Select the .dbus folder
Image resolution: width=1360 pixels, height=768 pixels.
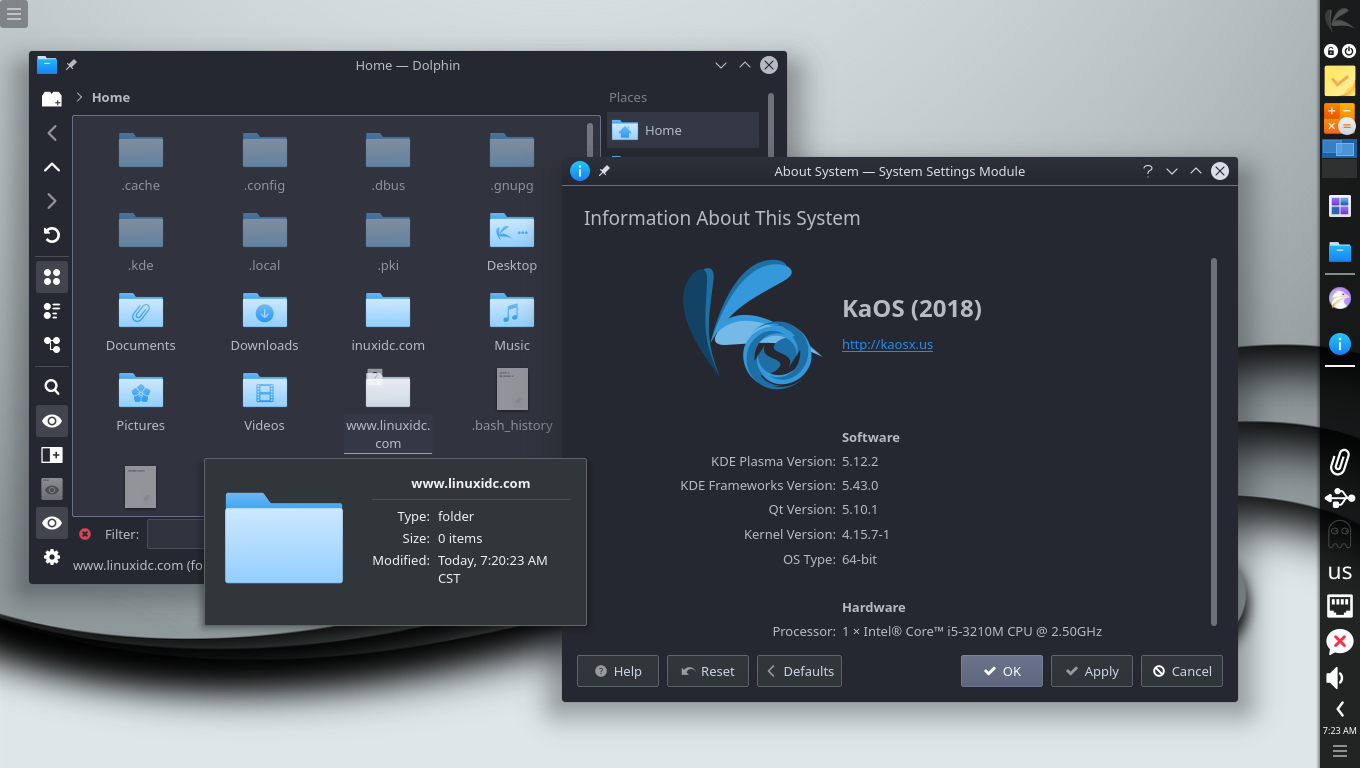pos(388,162)
